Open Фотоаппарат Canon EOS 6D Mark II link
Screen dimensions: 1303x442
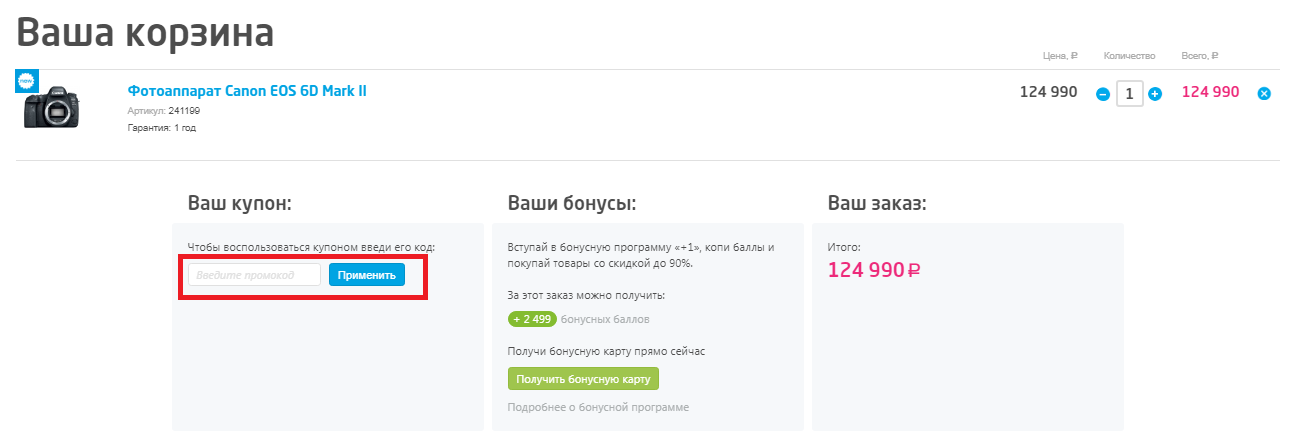click(247, 91)
